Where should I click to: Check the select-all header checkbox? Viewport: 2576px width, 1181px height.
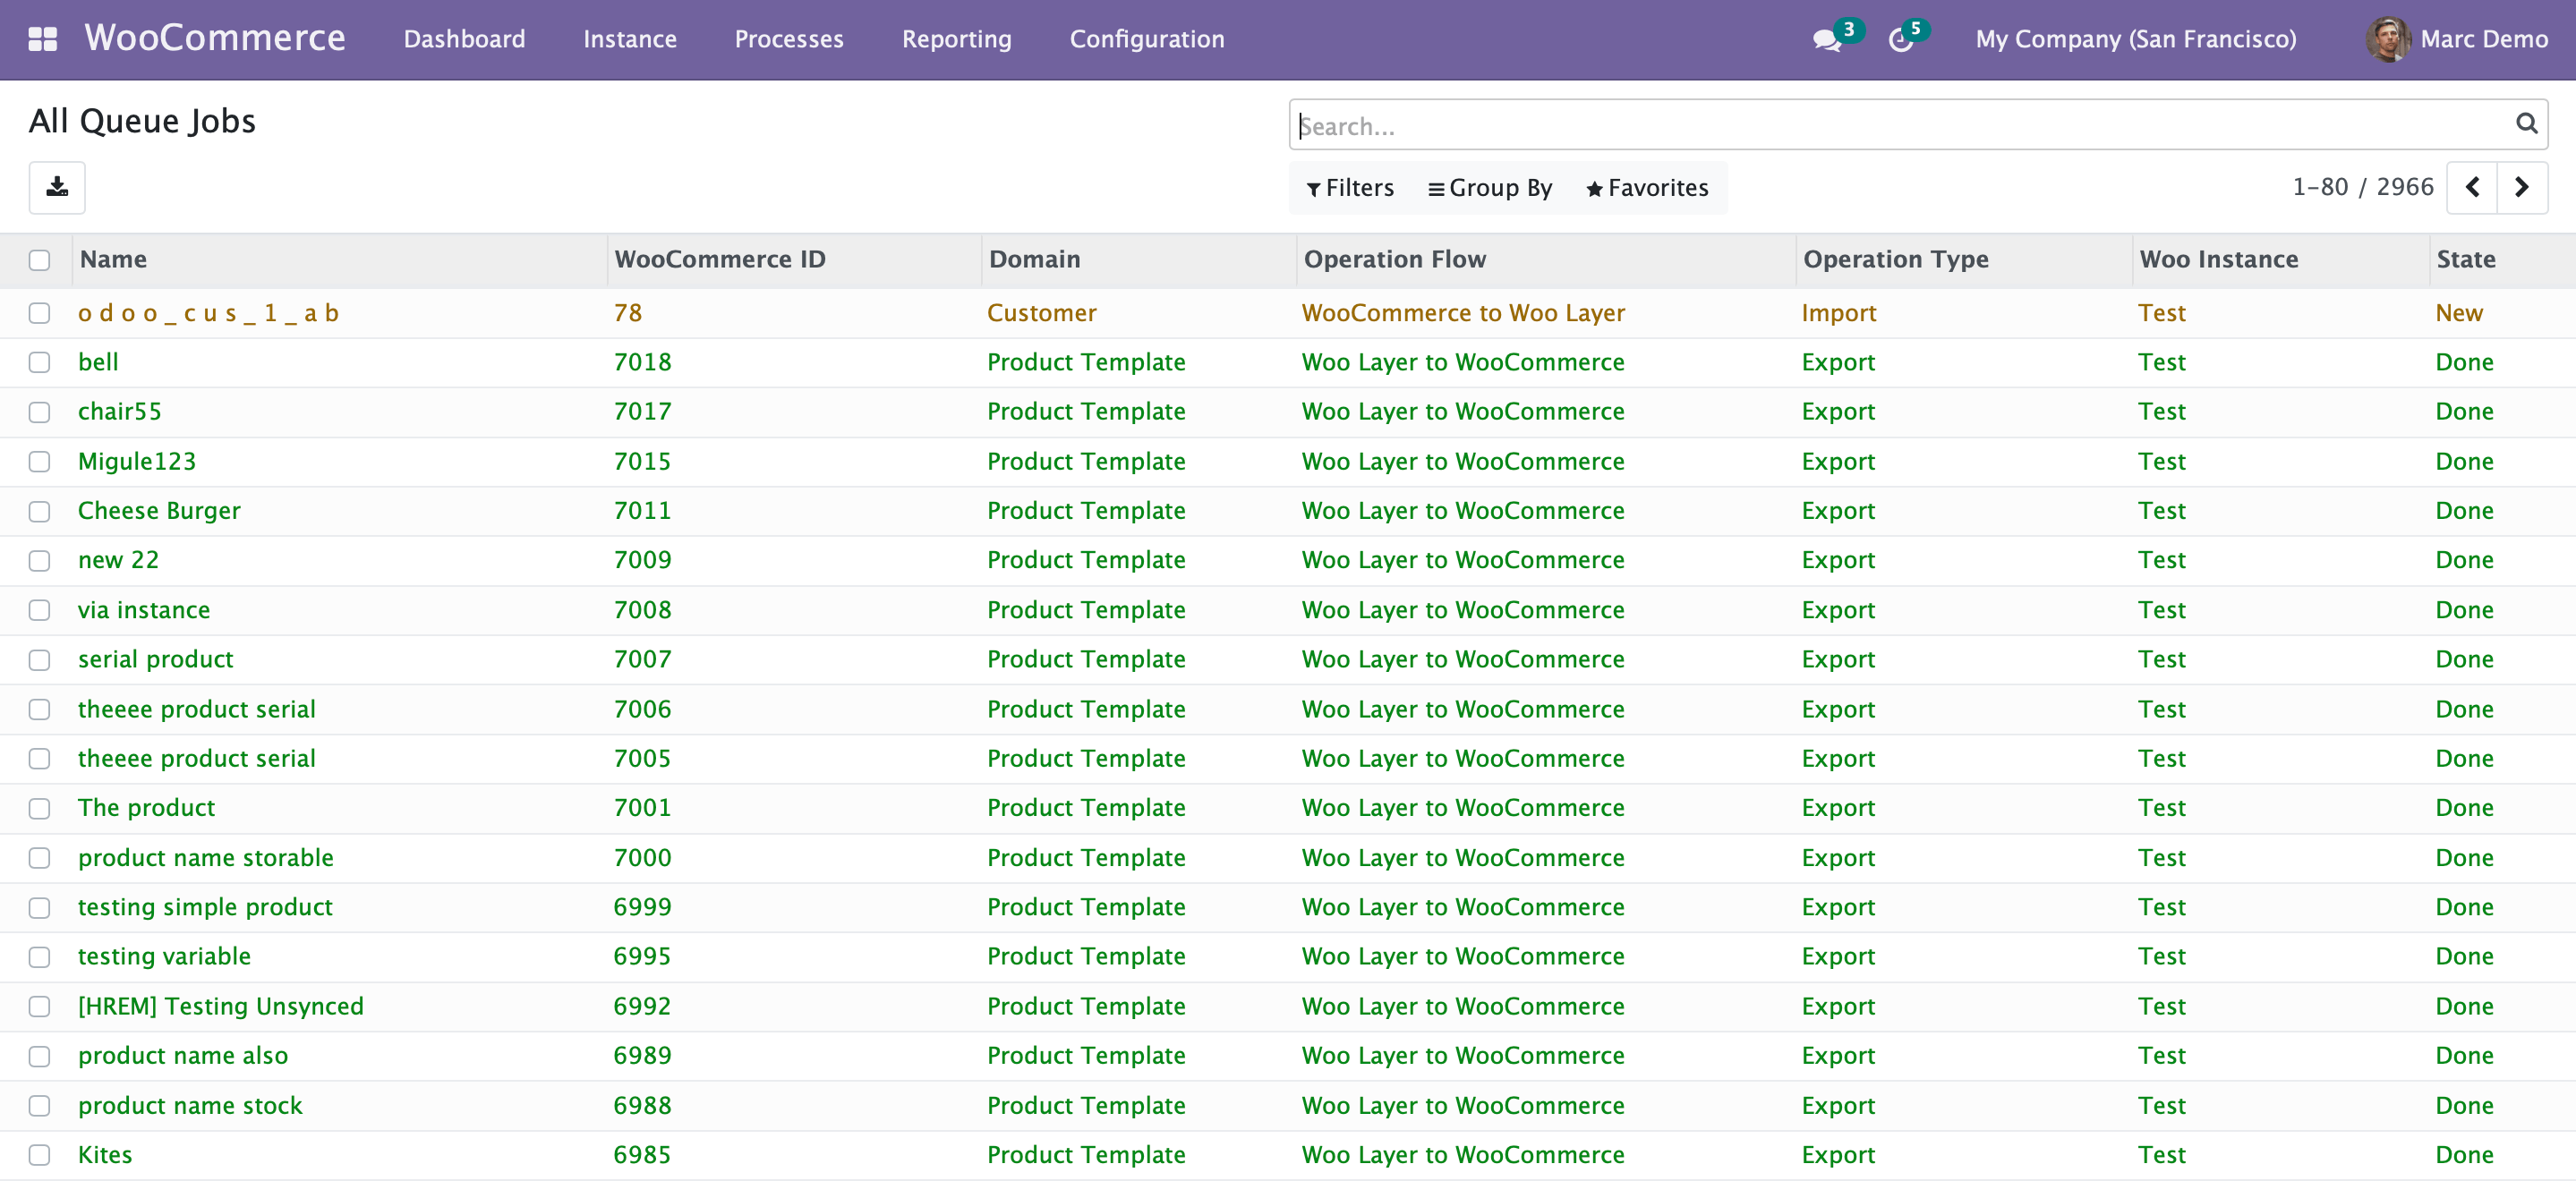click(39, 260)
